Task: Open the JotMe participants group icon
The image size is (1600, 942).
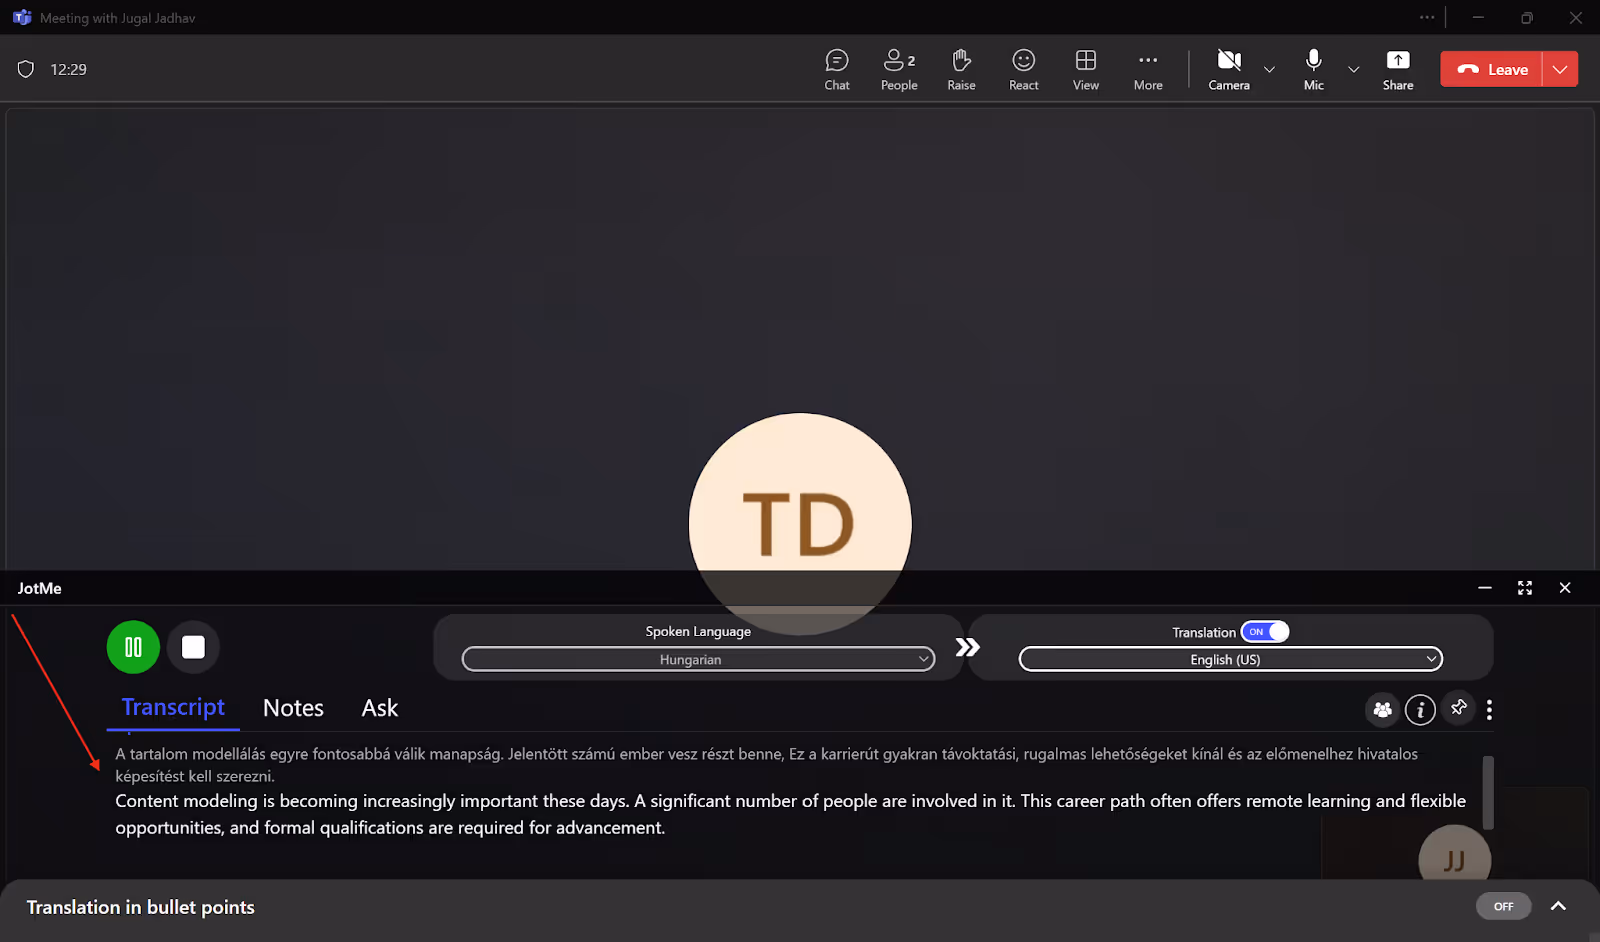Action: tap(1382, 710)
